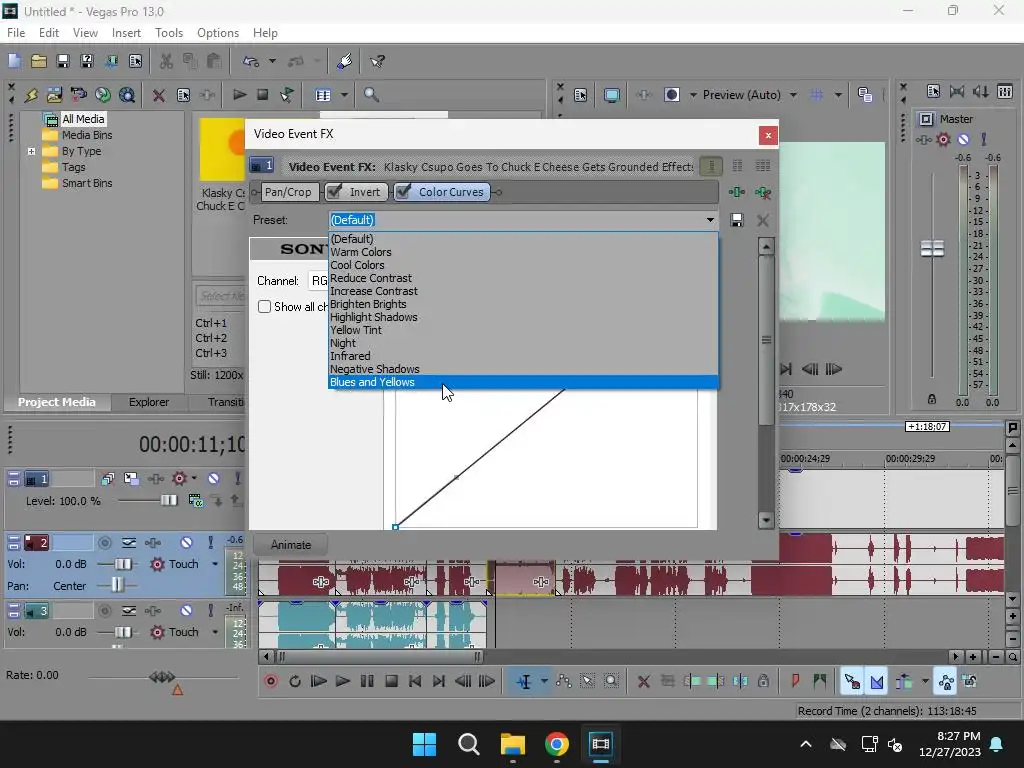Collapse the Preset dropdown arrow
1024x768 pixels.
point(710,220)
